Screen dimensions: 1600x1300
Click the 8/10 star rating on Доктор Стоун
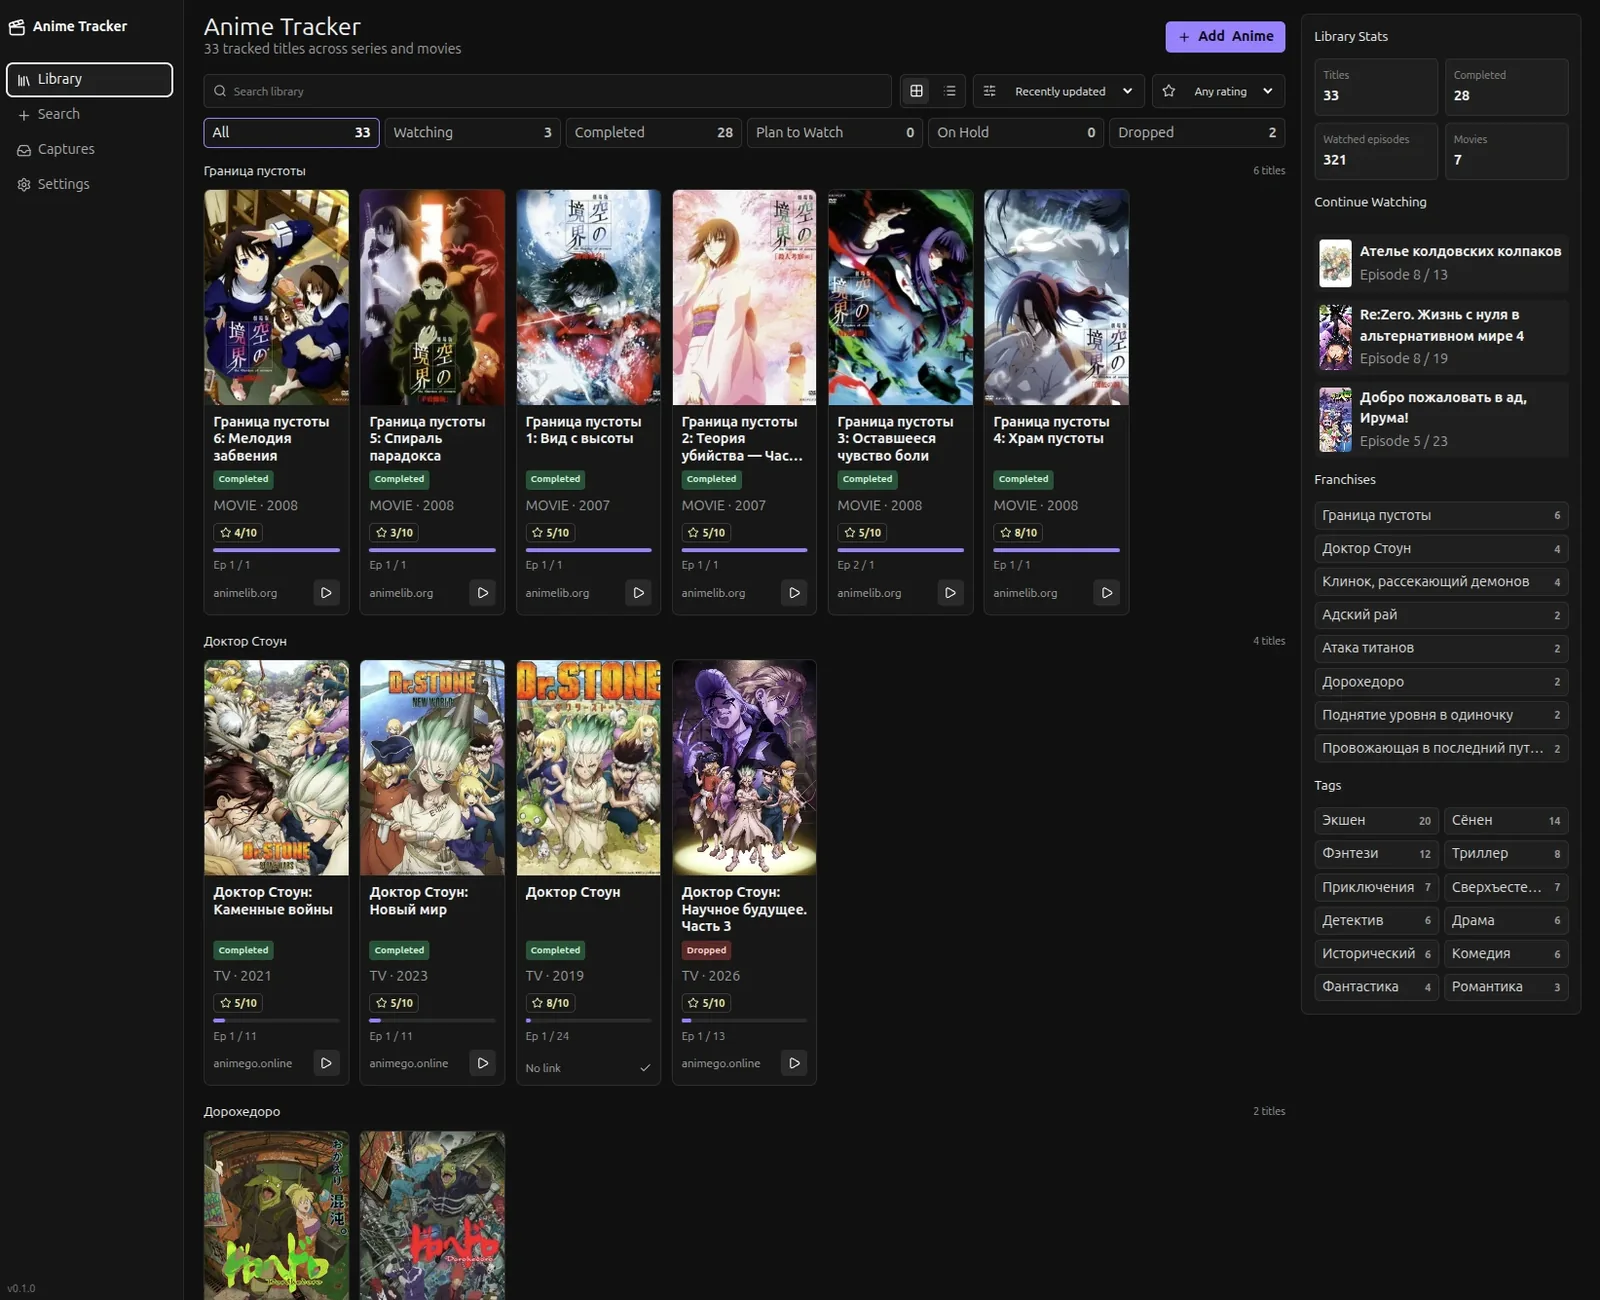click(x=550, y=1003)
